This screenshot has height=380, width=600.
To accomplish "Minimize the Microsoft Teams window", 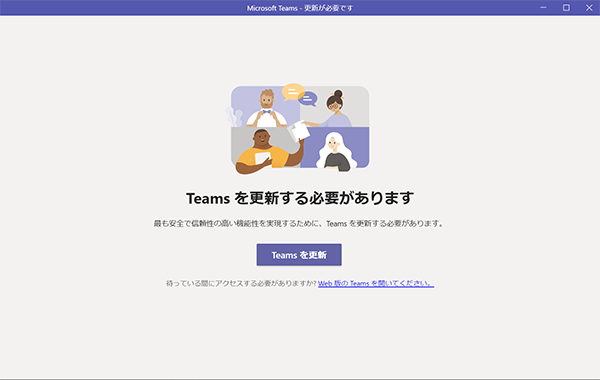I will pos(543,8).
